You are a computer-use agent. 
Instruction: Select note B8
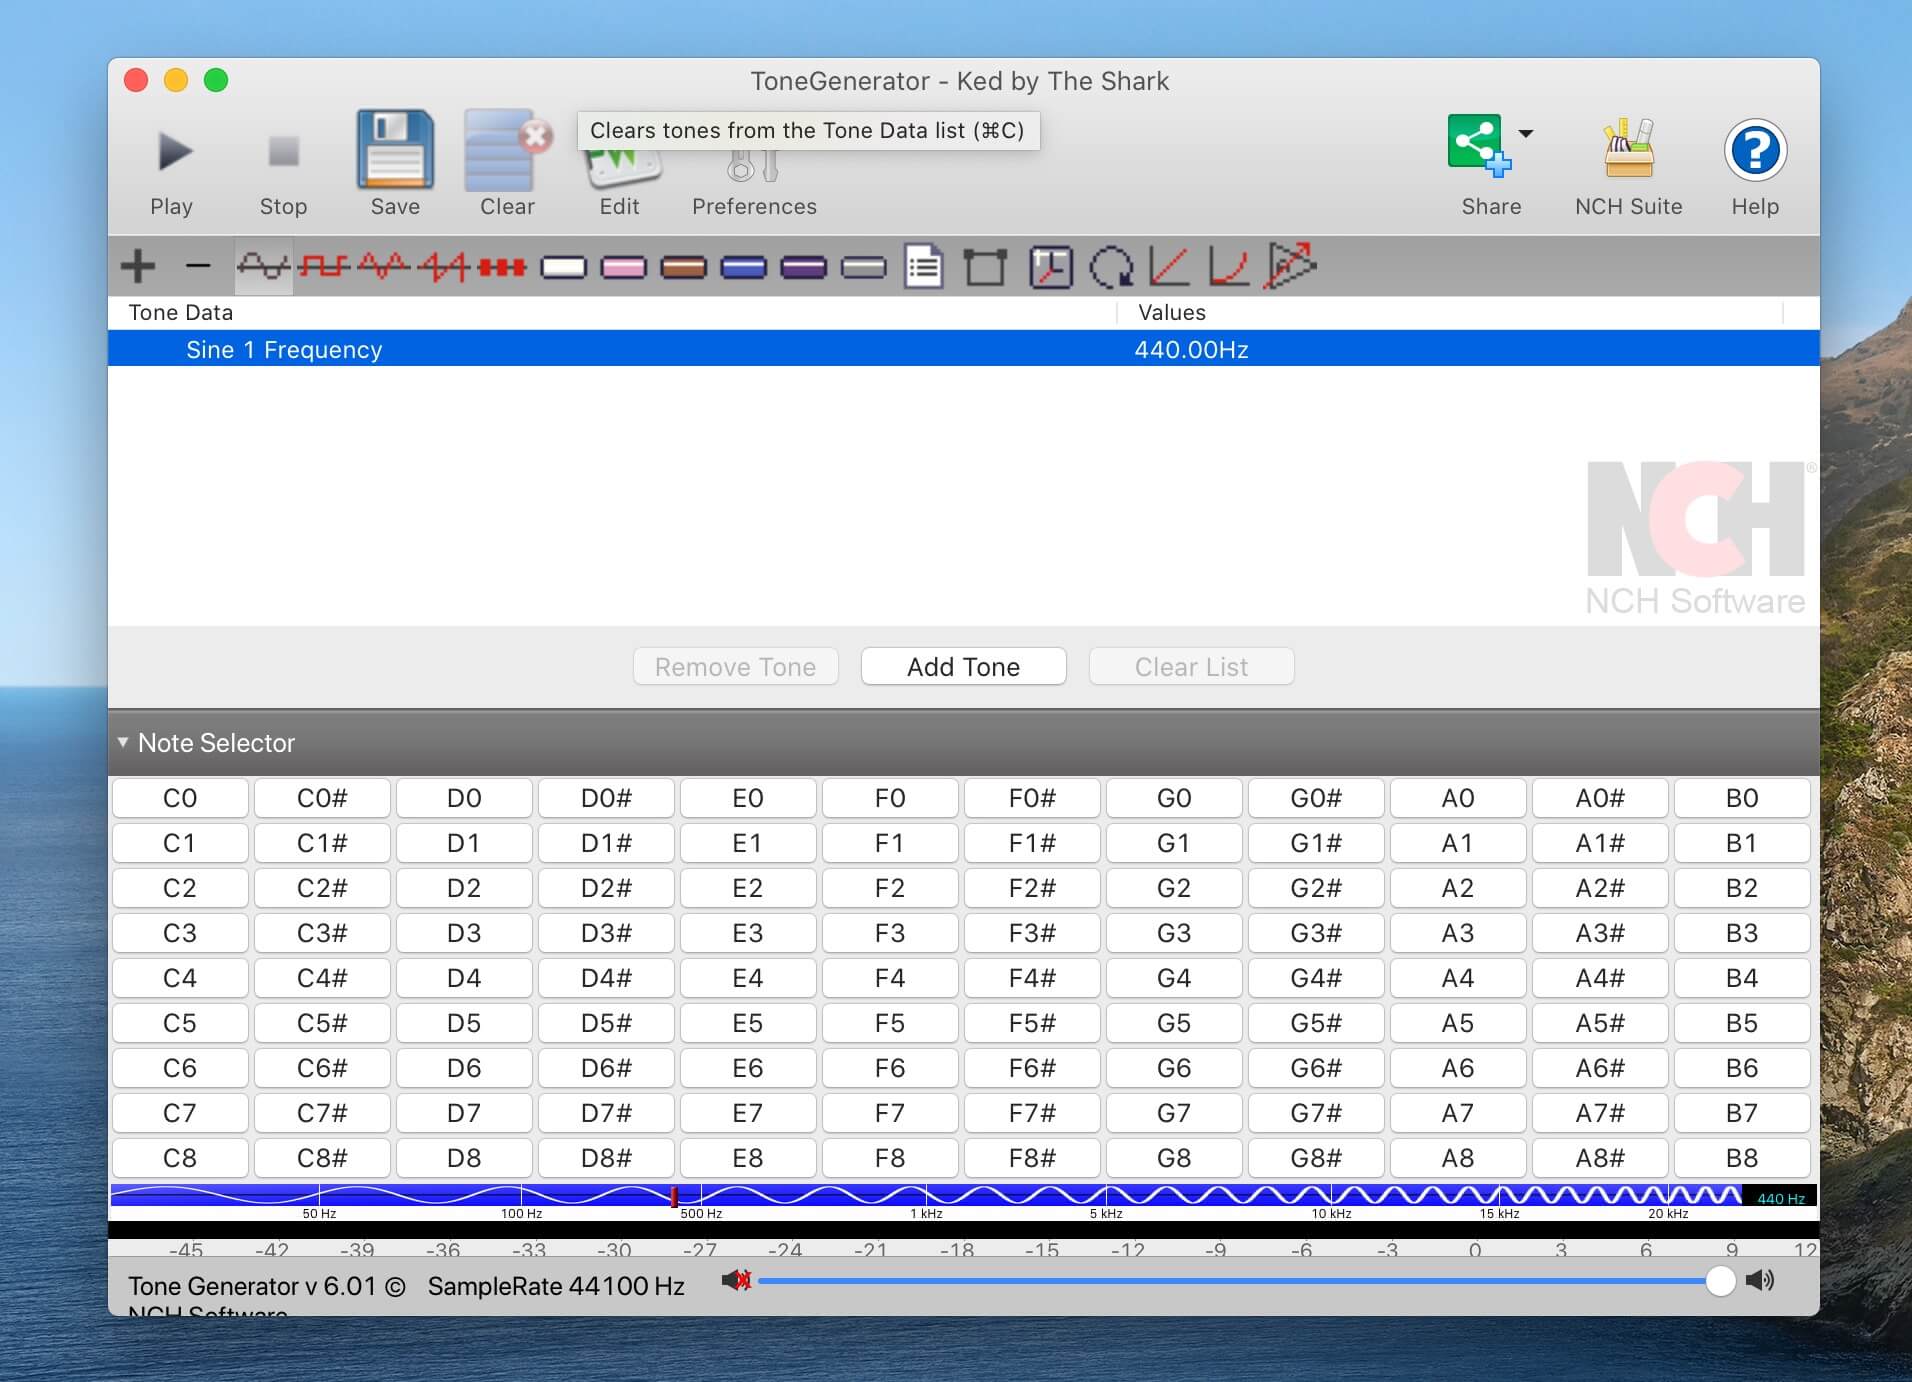(x=1741, y=1158)
